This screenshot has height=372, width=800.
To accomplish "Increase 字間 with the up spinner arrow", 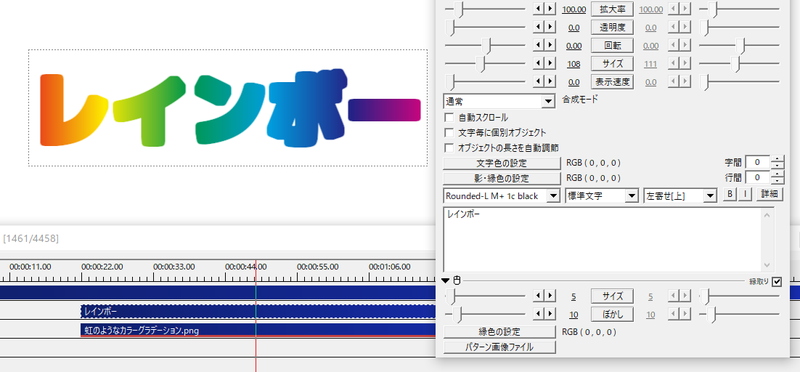I will 778,159.
